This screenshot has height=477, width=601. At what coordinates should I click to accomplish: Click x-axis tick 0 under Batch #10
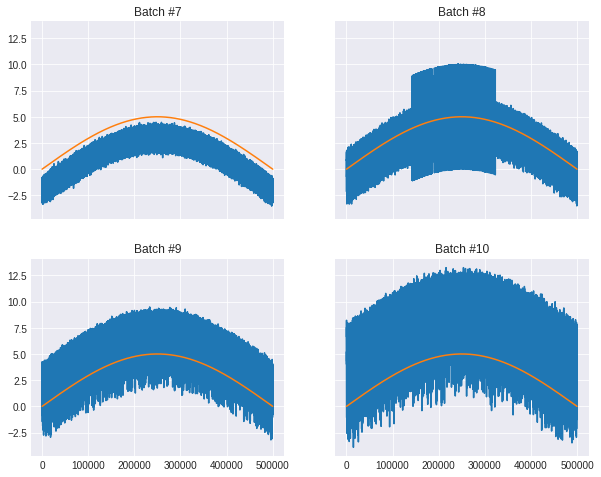coord(346,466)
